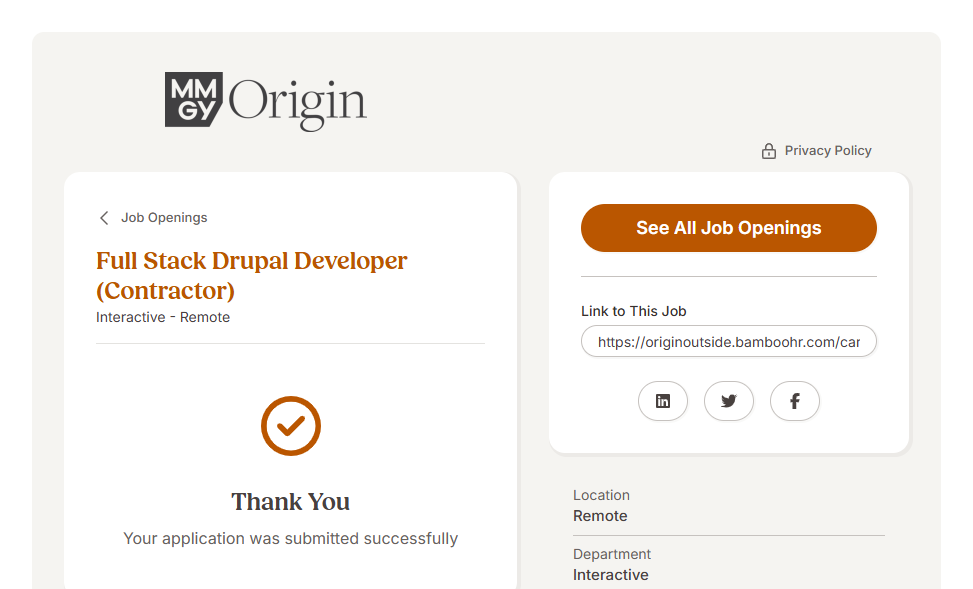Click the MMGY square logo mark
973x589 pixels.
tap(194, 100)
